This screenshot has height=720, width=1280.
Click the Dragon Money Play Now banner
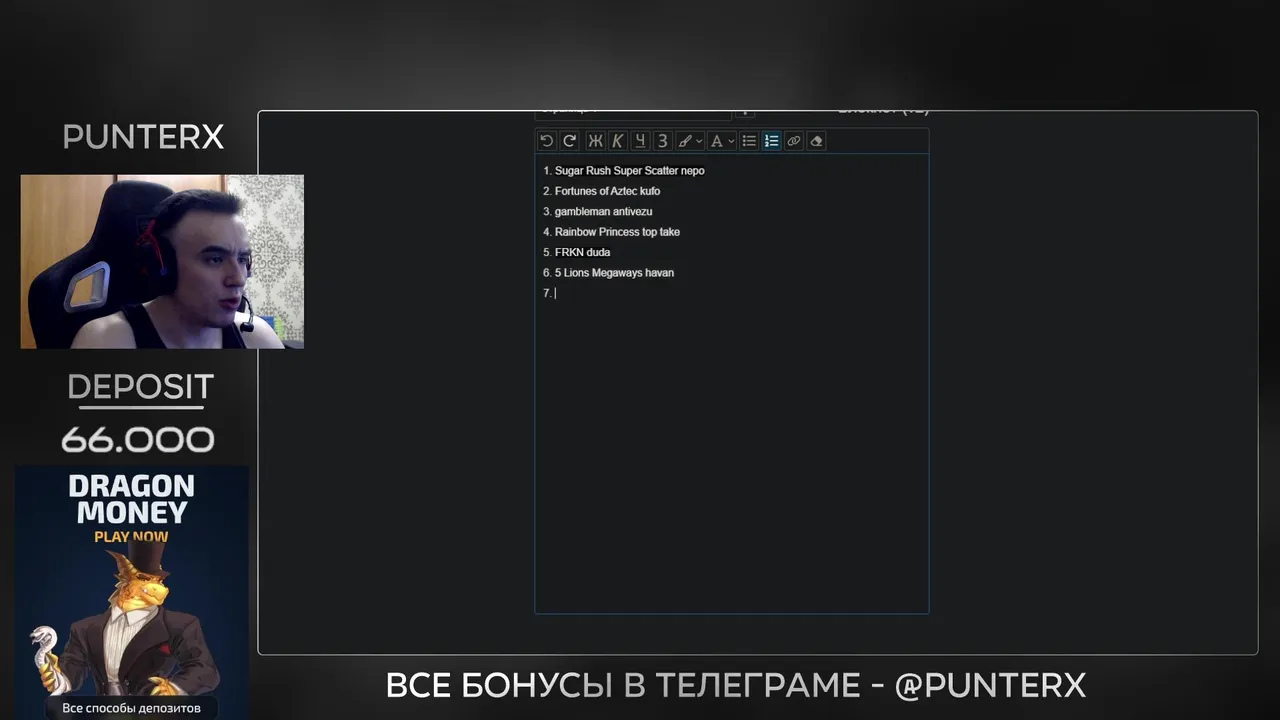[x=131, y=592]
